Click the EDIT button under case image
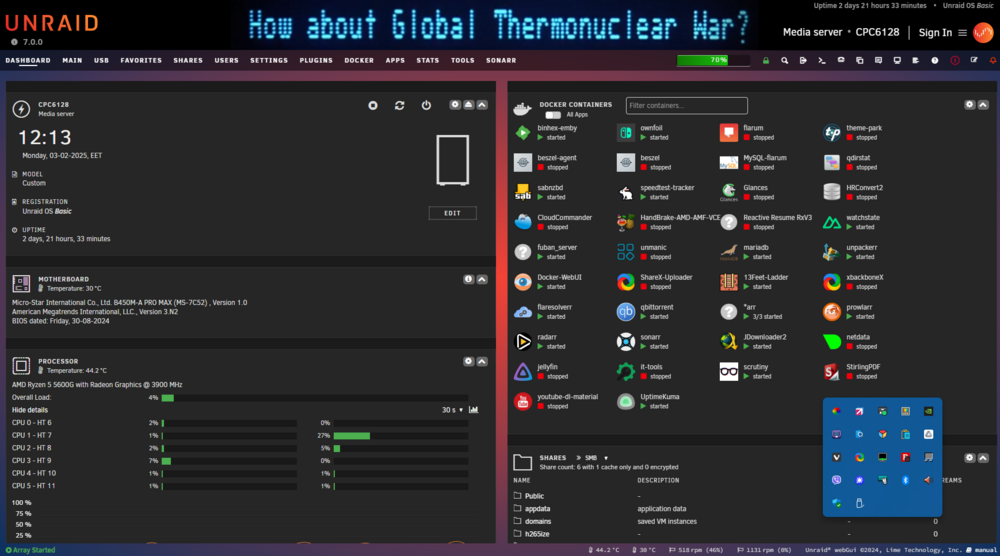 point(452,213)
